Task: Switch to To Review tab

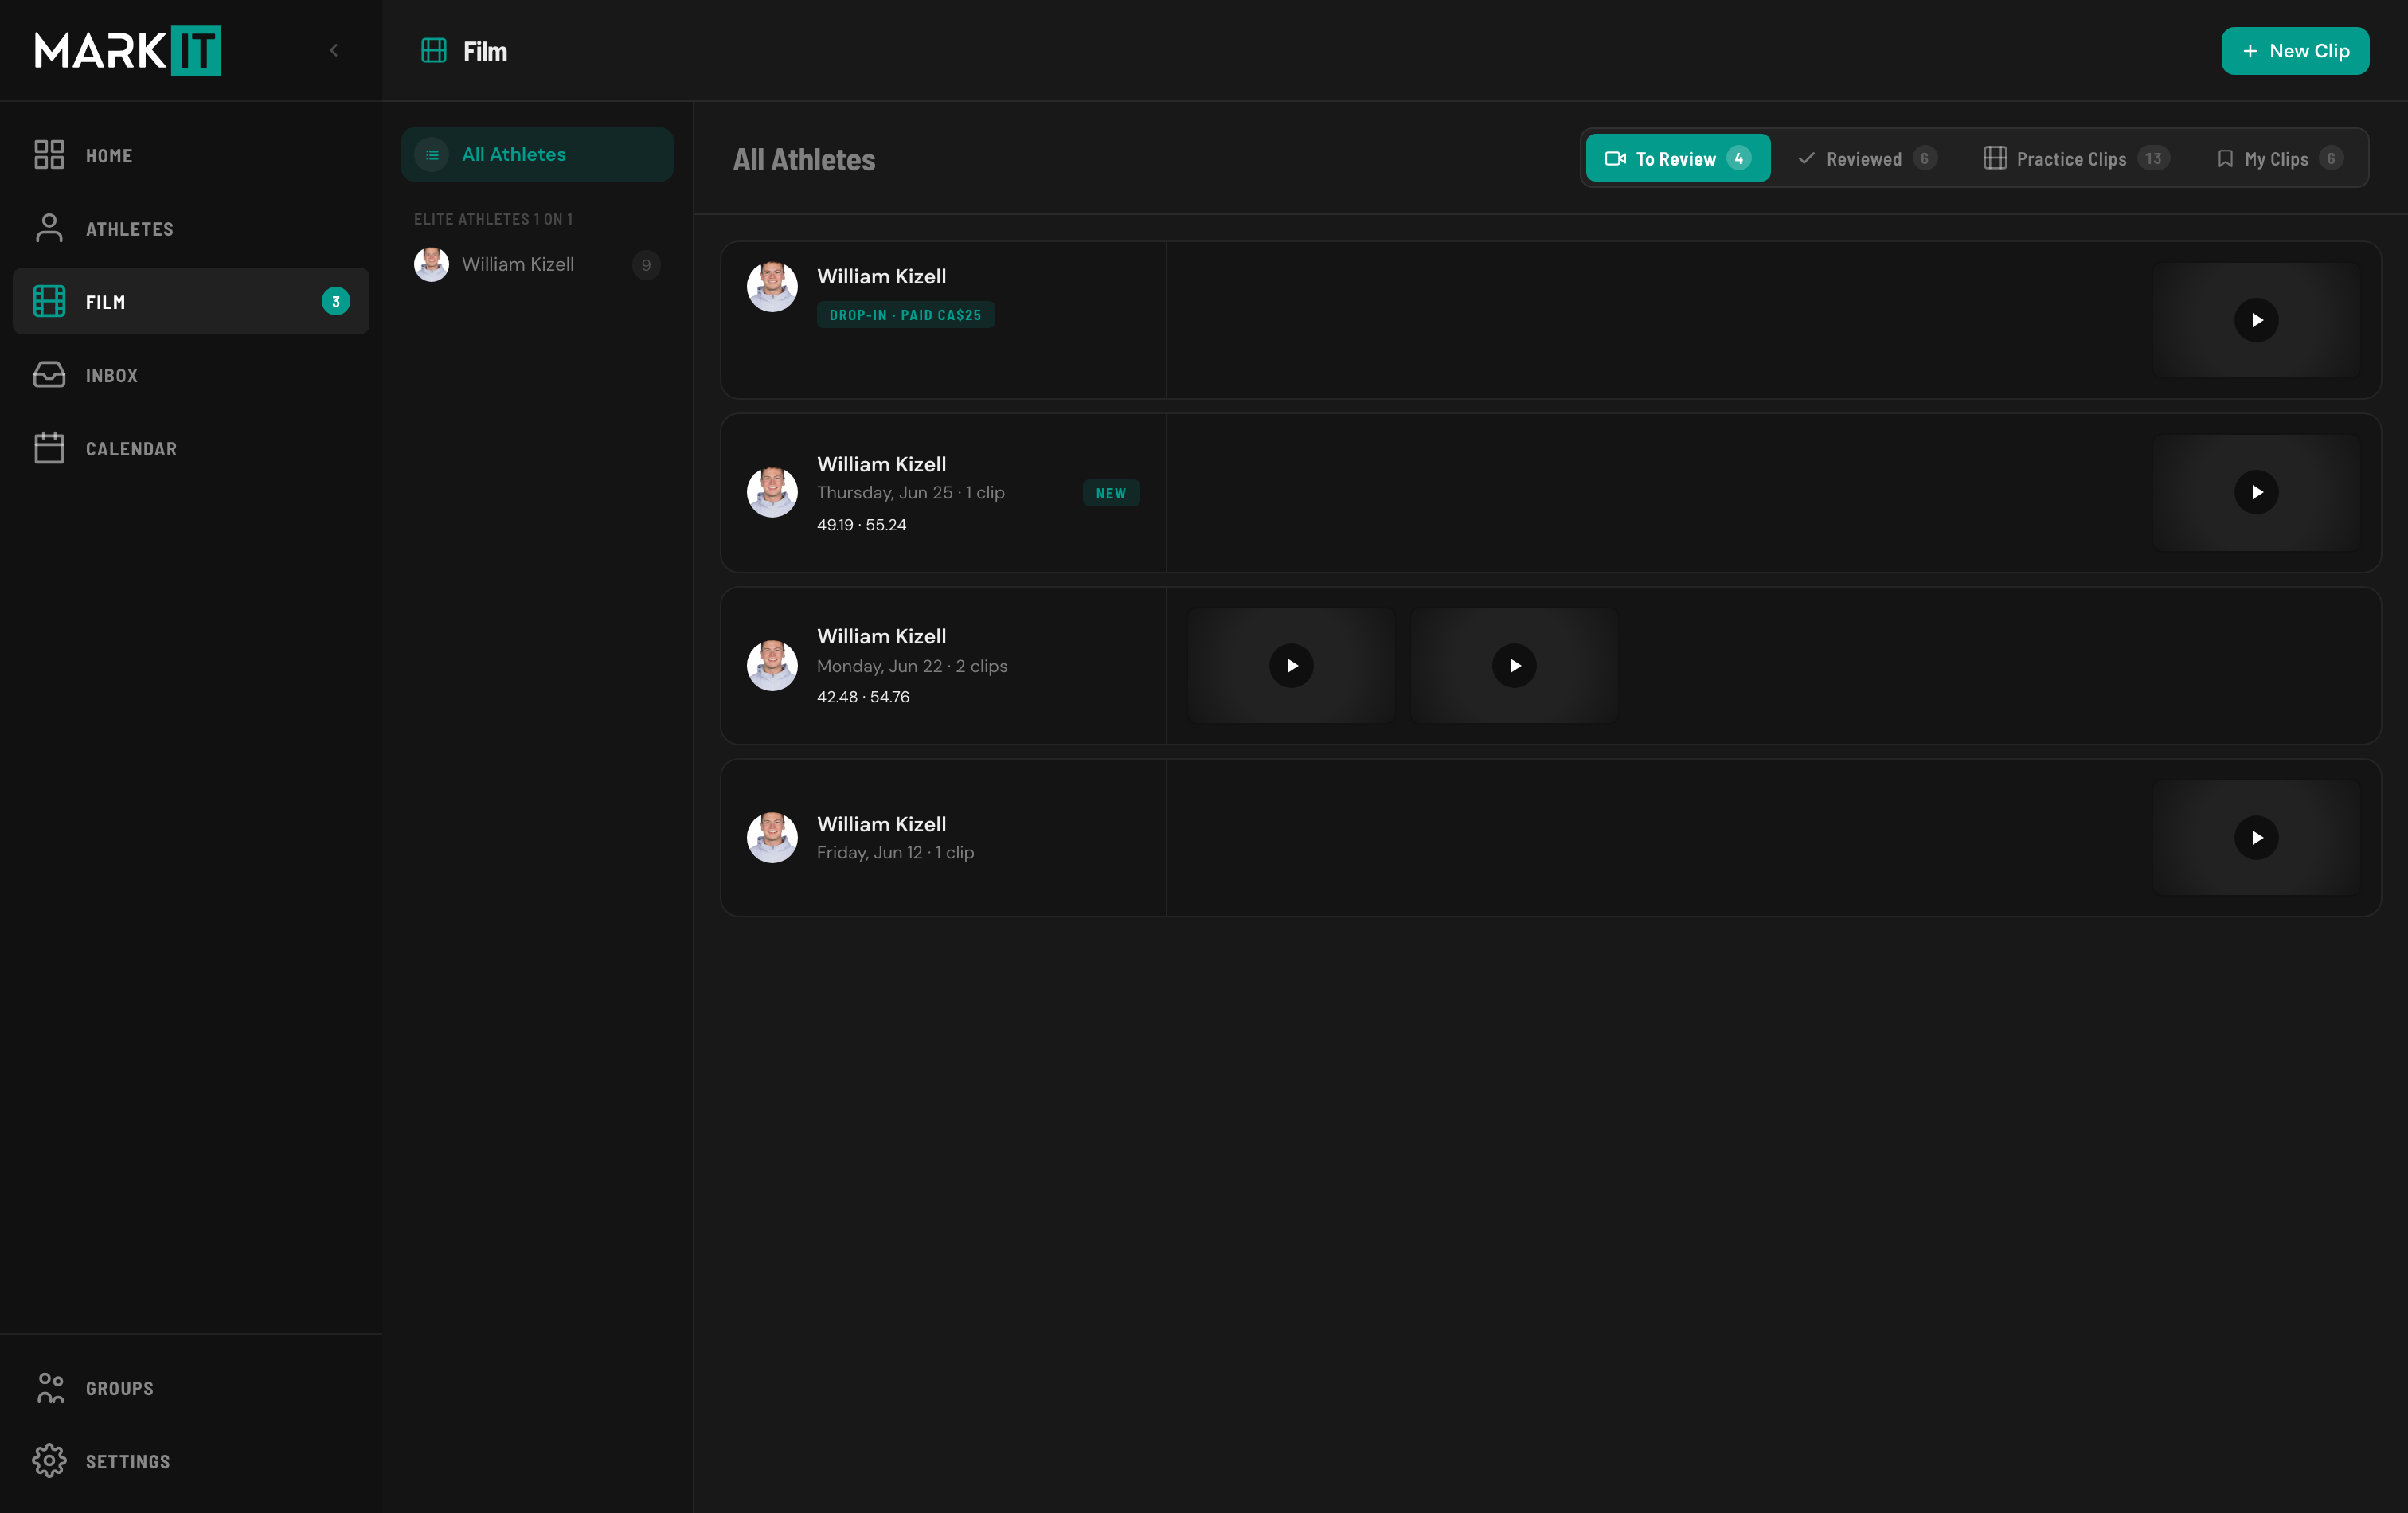Action: click(1678, 158)
